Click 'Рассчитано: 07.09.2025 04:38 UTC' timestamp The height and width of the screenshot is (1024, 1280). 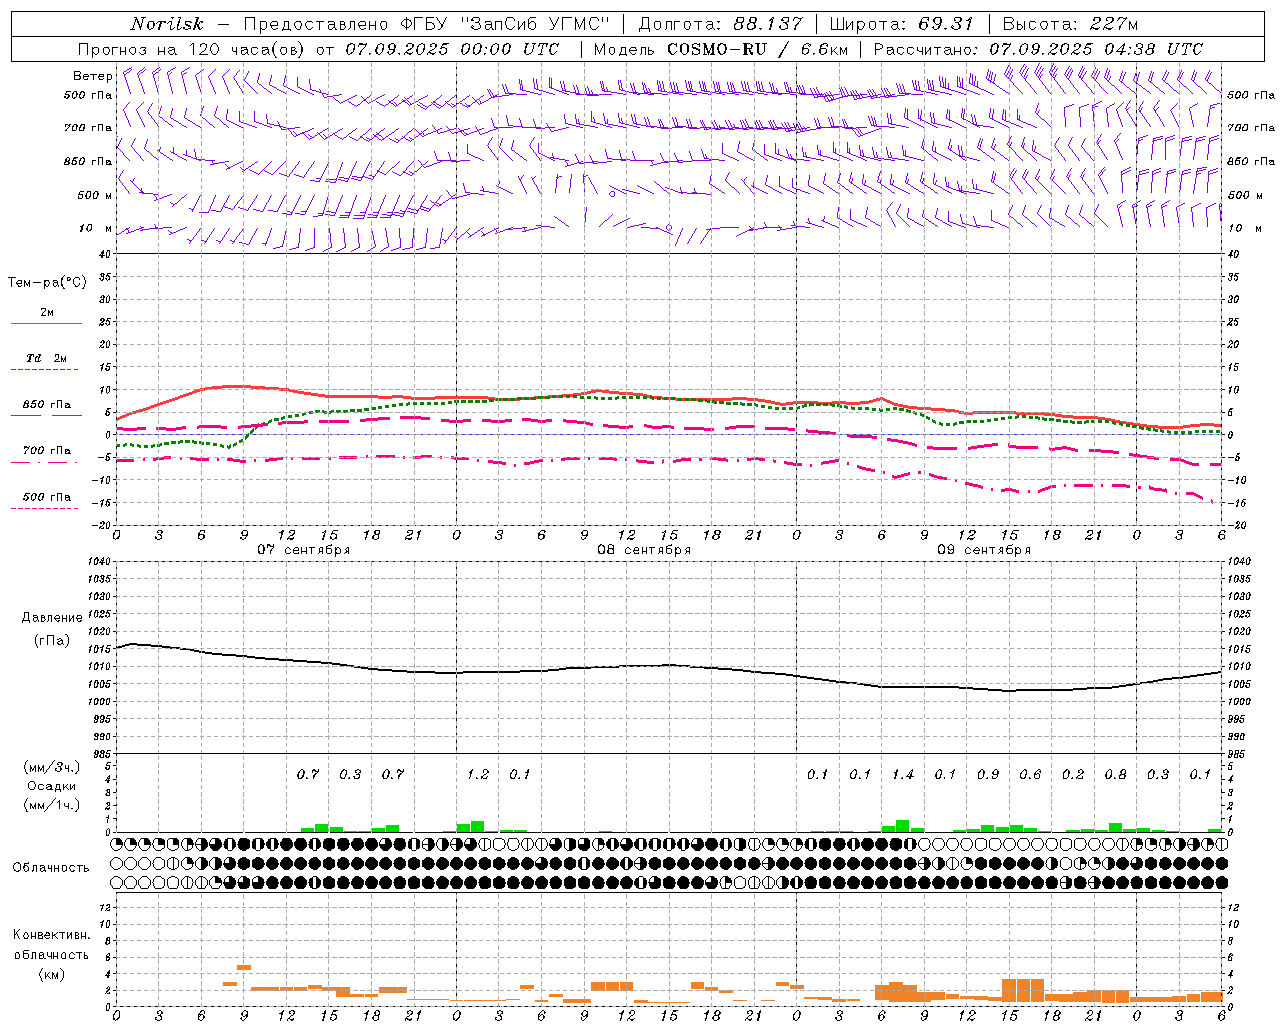pyautogui.click(x=1038, y=49)
